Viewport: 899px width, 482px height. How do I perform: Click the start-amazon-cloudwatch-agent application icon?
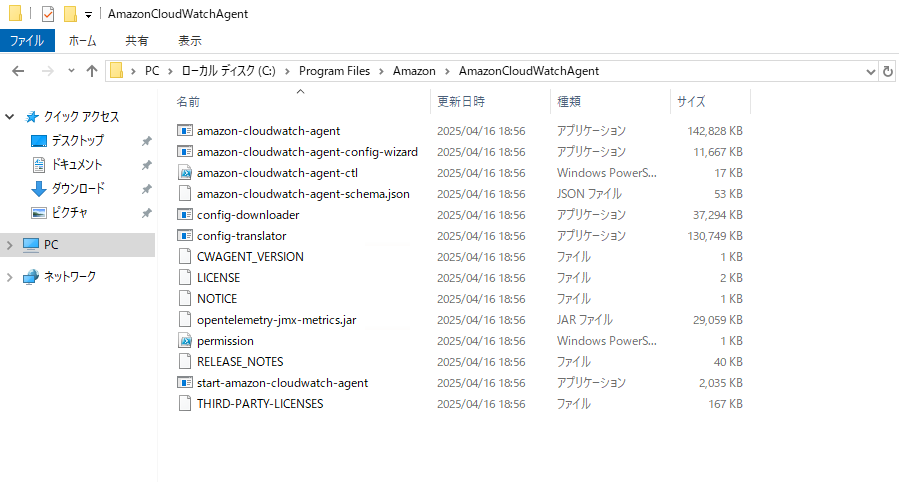tap(185, 383)
